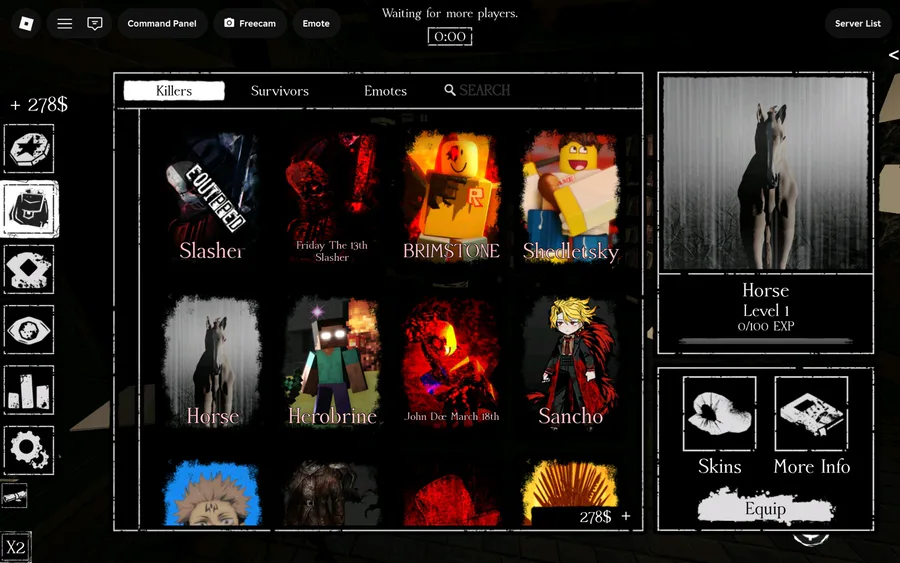Image resolution: width=900 pixels, height=563 pixels.
Task: Click the + 278$ balance at top left
Action: point(39,104)
